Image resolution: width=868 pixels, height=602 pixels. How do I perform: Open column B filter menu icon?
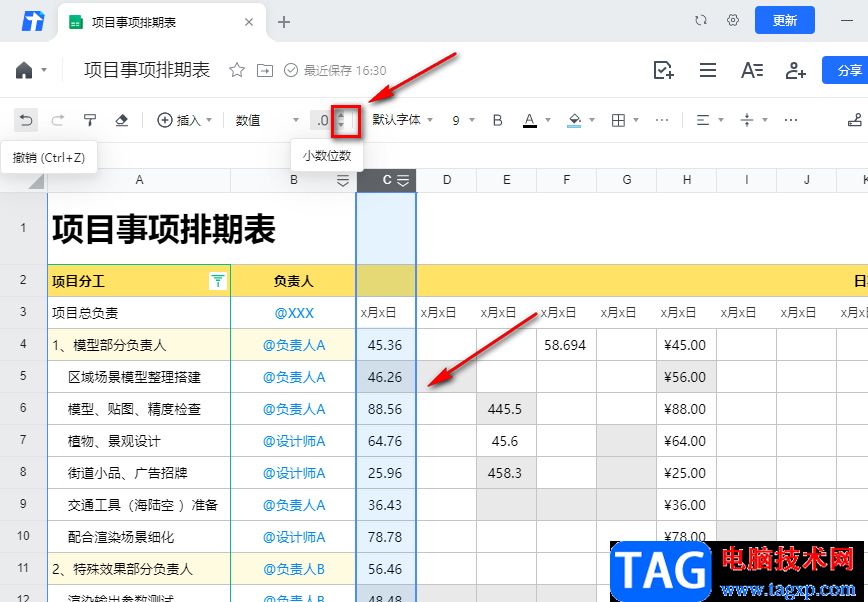click(343, 181)
